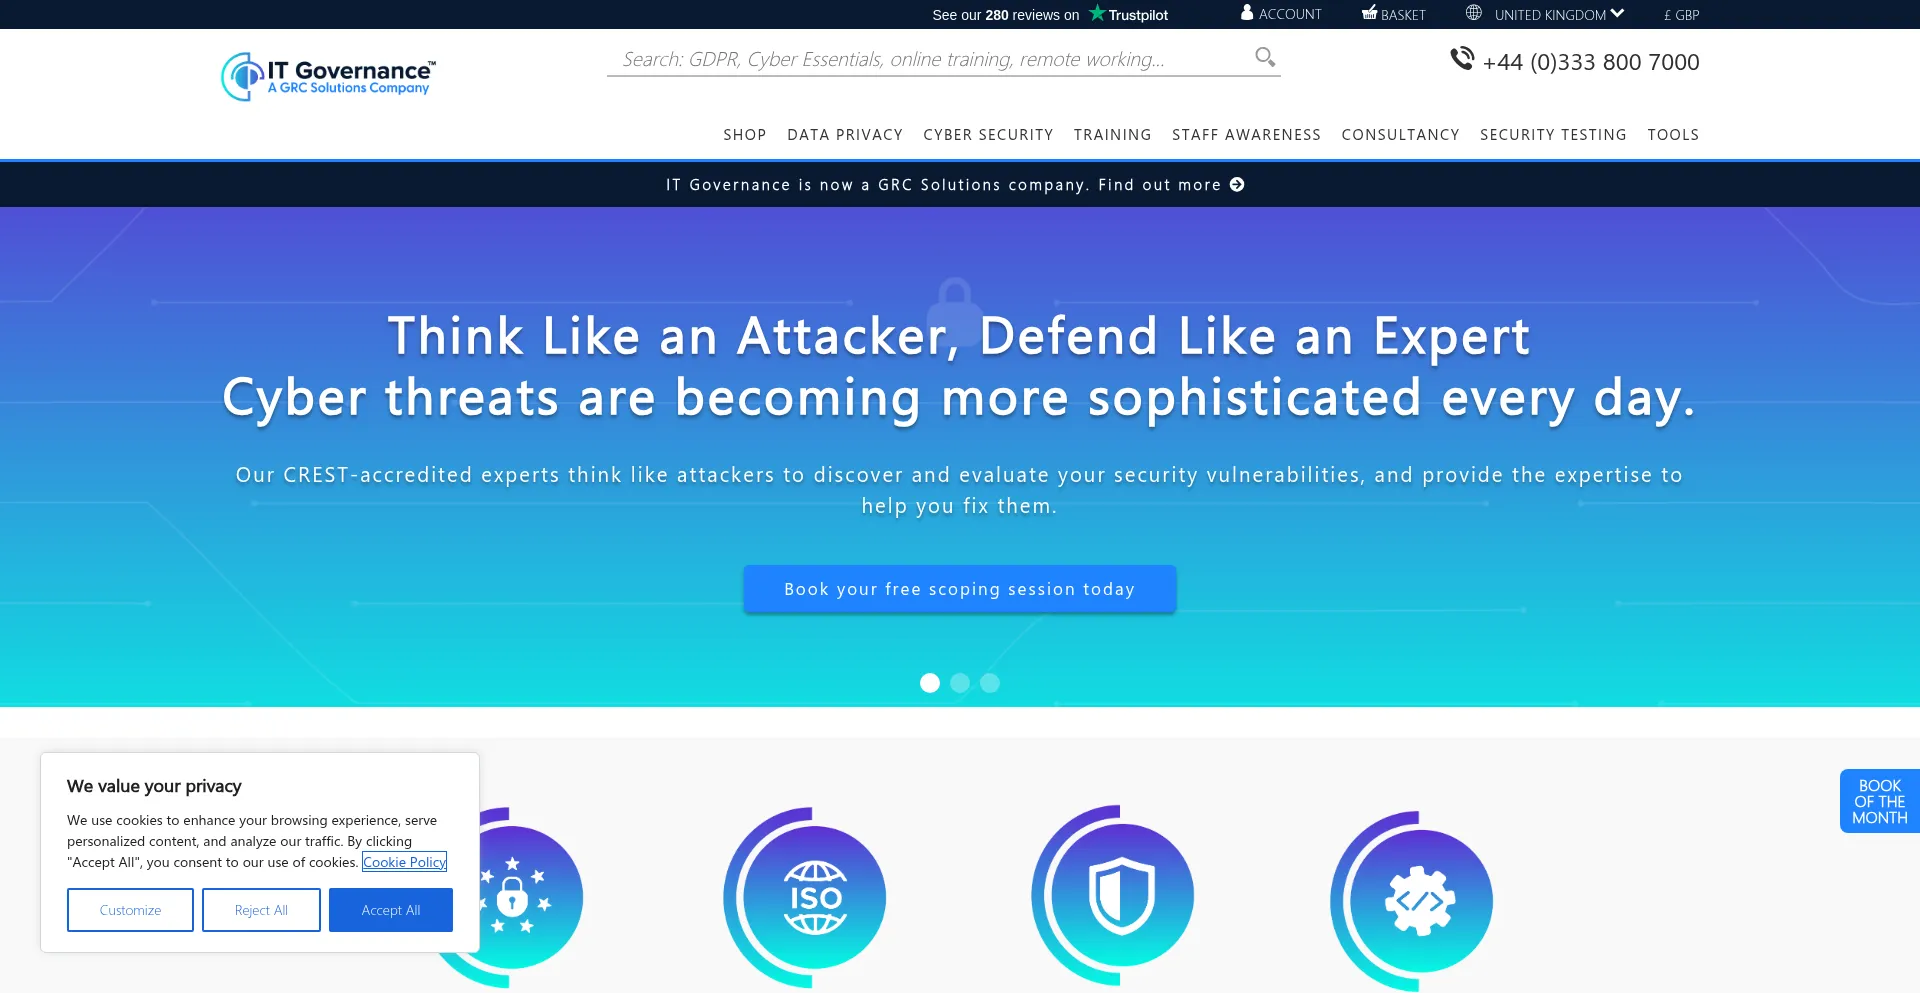
Task: Click the ISO globe circular icon
Action: pos(814,897)
